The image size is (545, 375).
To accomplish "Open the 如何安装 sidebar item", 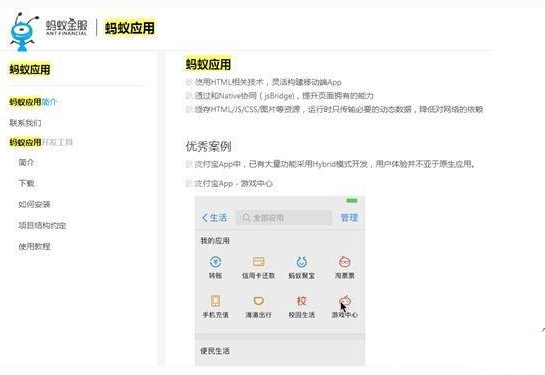I will coord(34,204).
